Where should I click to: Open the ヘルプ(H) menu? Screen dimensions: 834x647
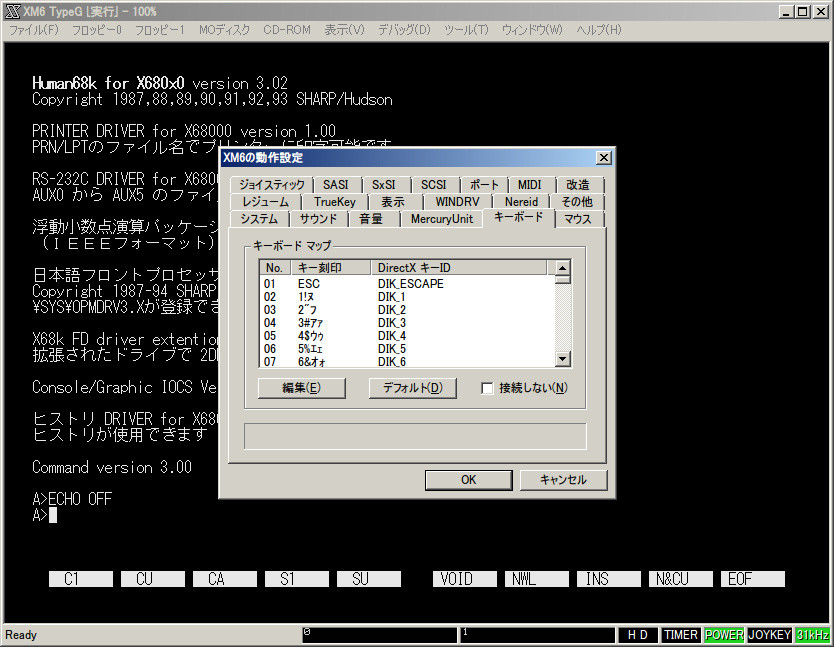coord(598,30)
